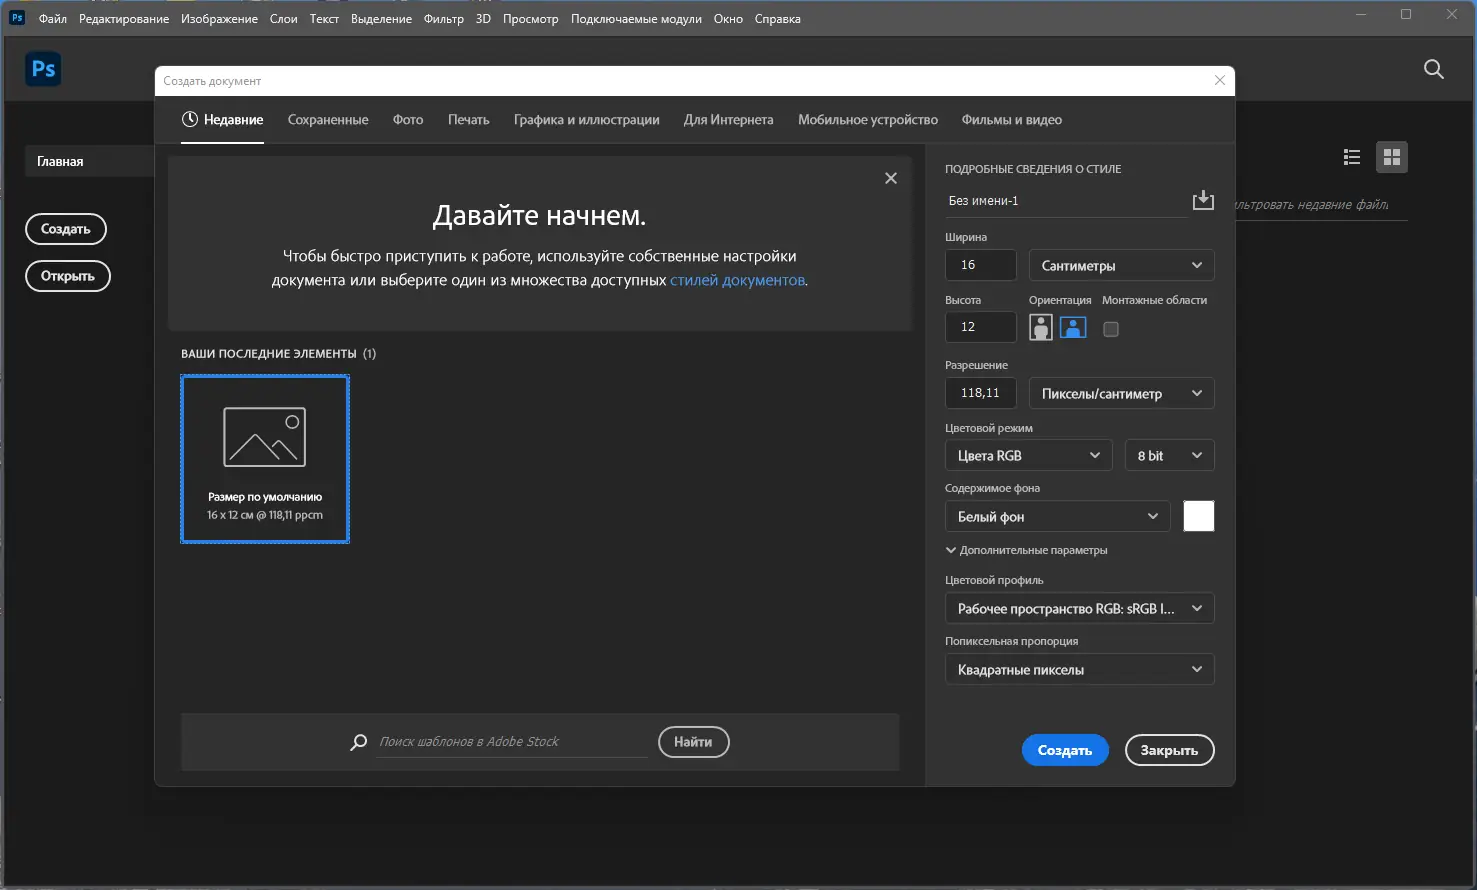This screenshot has width=1477, height=890.
Task: Open the Редактирование menu
Action: click(x=124, y=18)
